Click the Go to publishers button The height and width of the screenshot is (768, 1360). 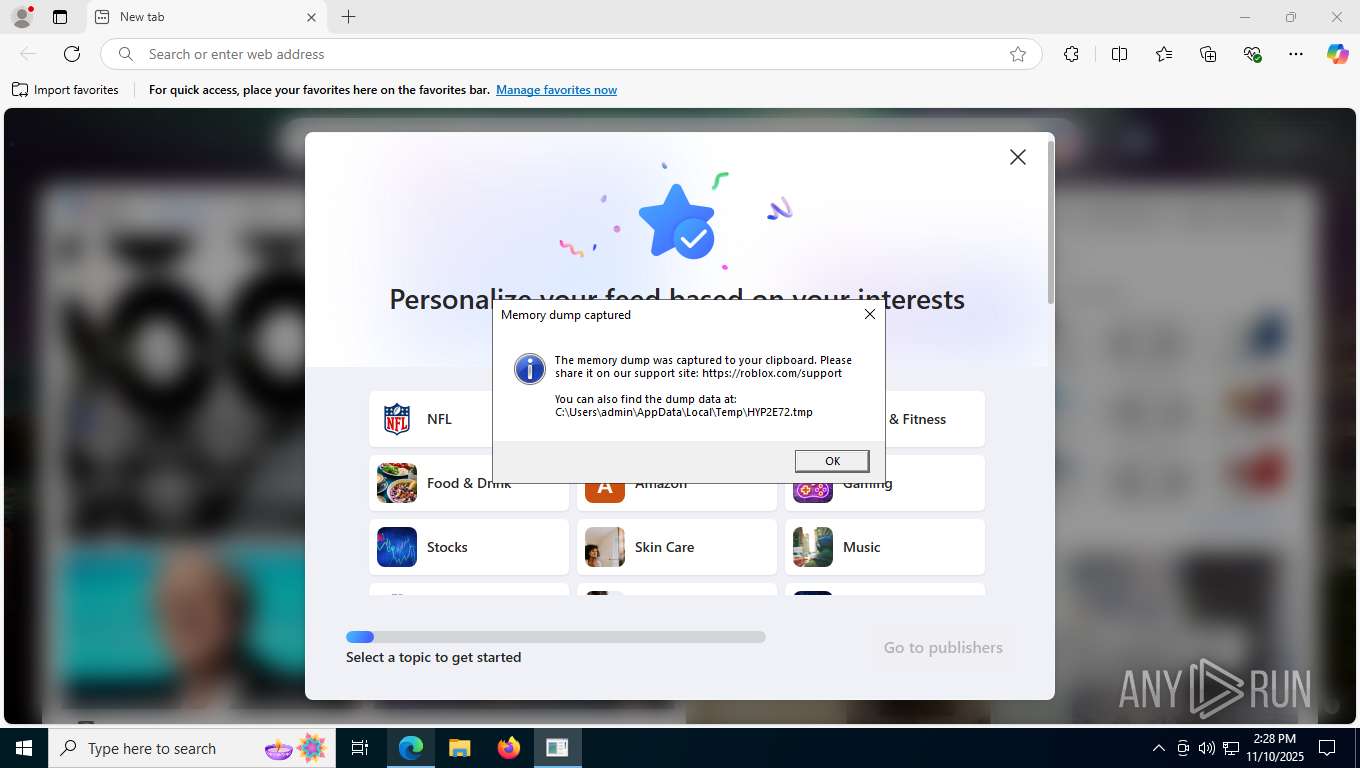943,648
